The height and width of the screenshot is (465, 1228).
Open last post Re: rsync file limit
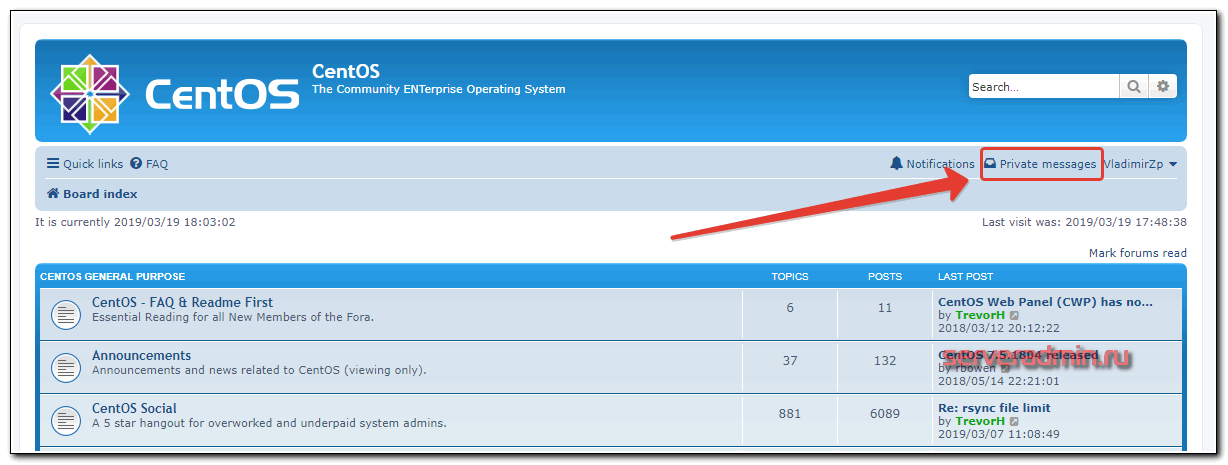click(994, 408)
